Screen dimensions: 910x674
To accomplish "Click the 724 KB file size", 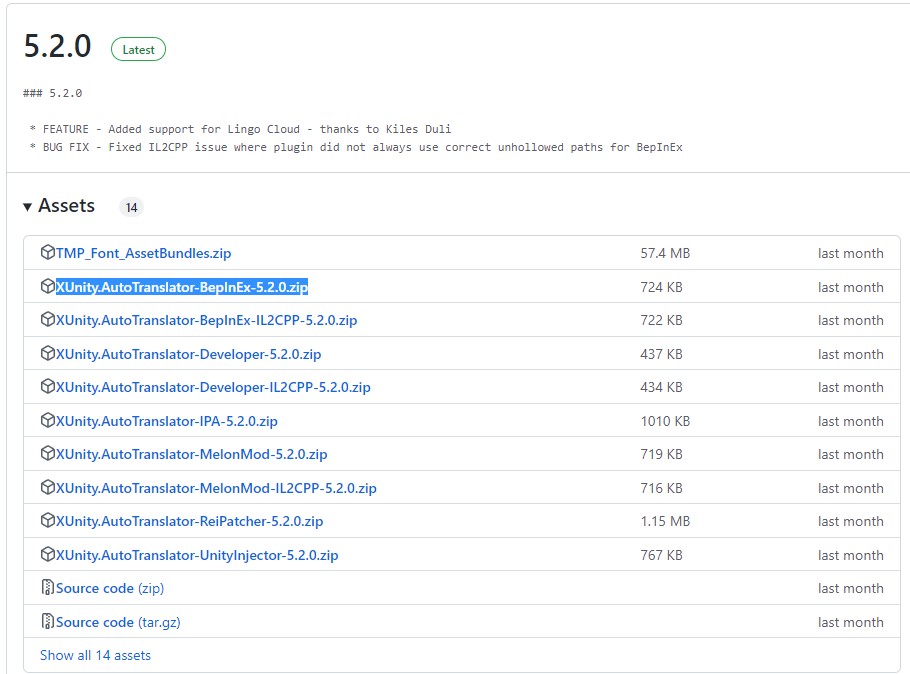I will point(661,287).
